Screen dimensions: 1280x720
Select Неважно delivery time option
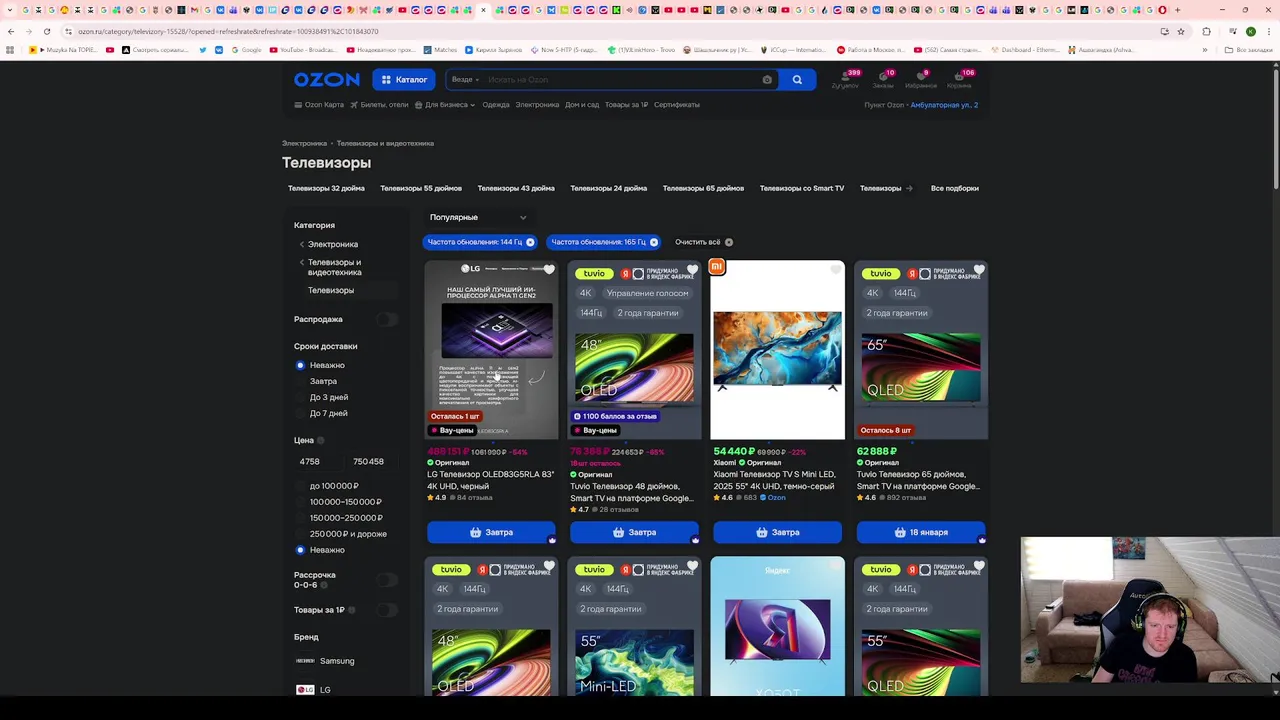point(320,366)
